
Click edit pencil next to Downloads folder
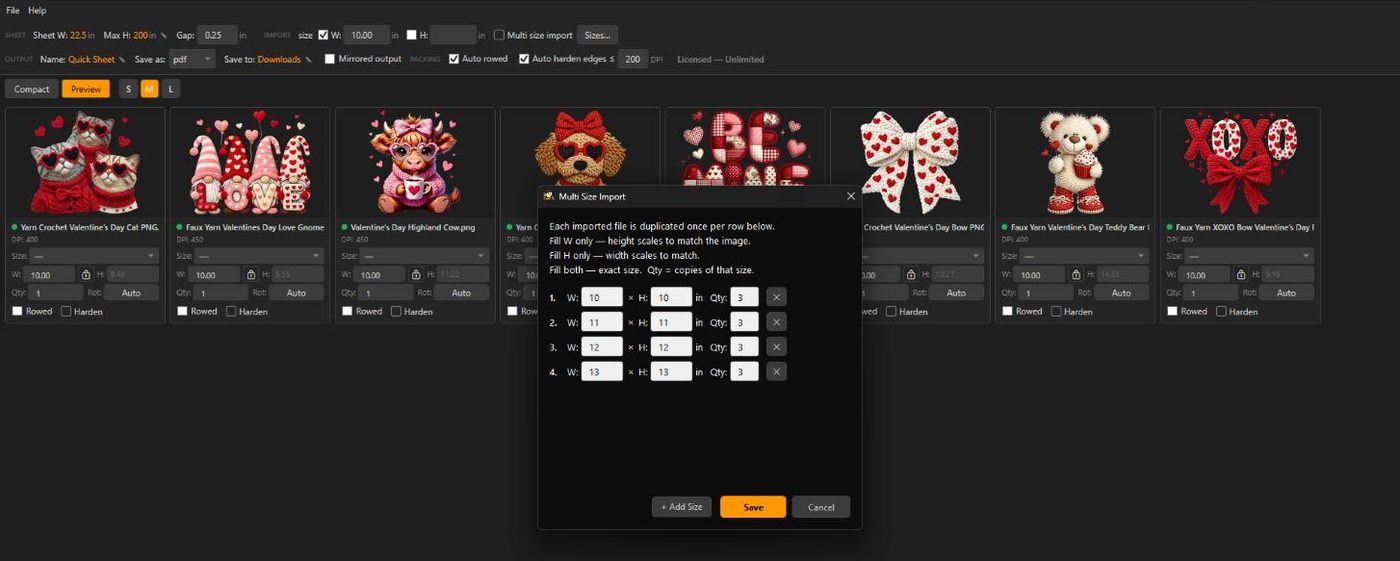click(308, 60)
